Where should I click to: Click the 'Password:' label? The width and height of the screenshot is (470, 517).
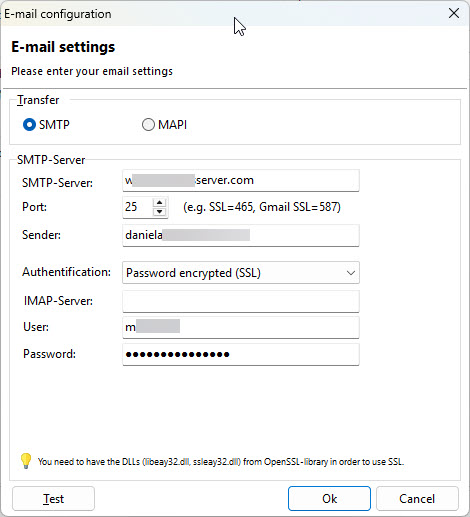pyautogui.click(x=49, y=354)
